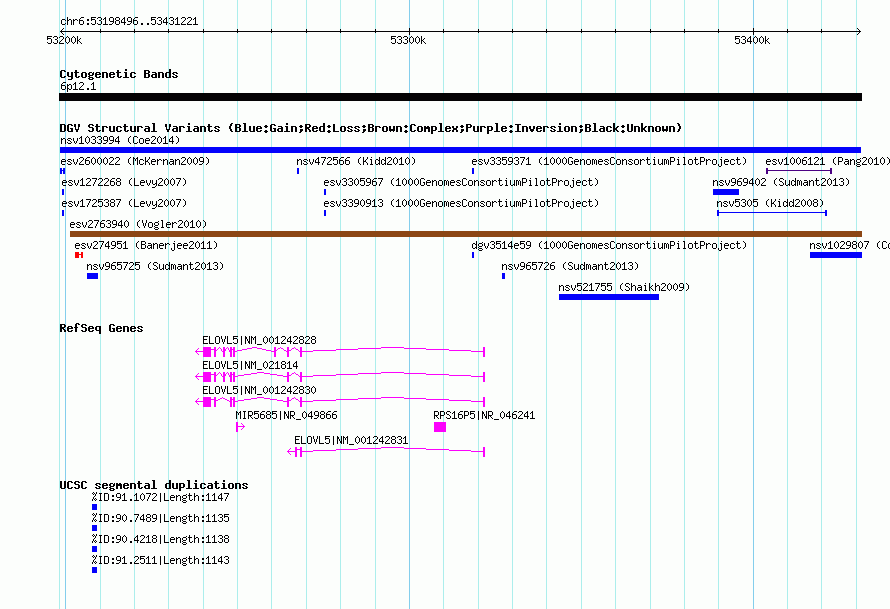Click the duplication marker under %ID:90.4218

tap(94, 549)
